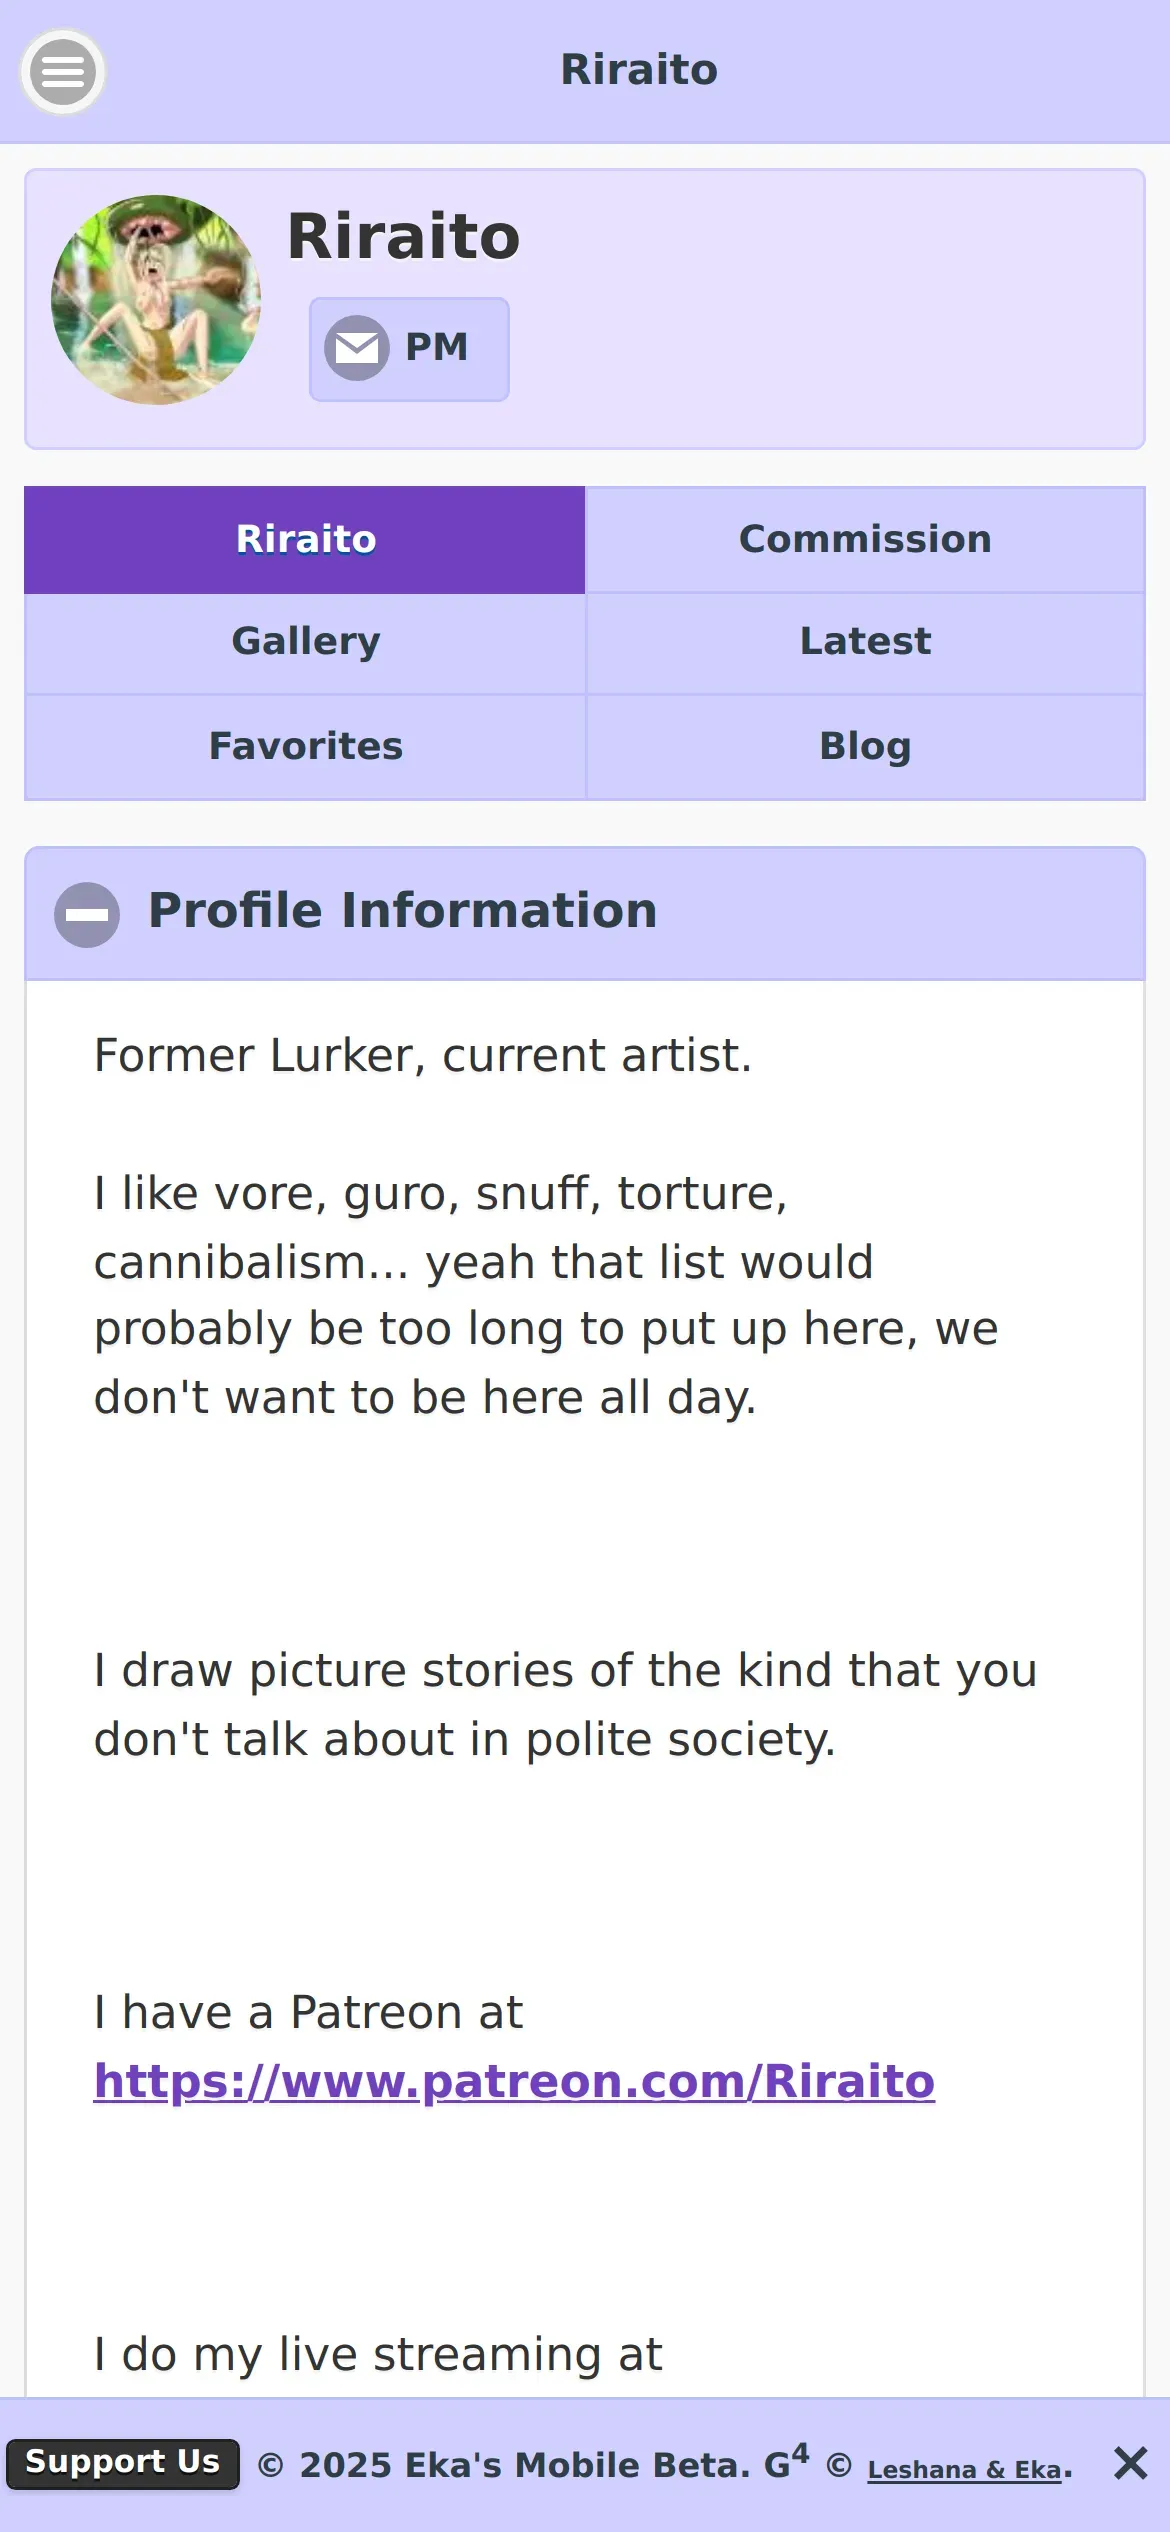Click the envelope icon to send a PM
The width and height of the screenshot is (1170, 2532).
click(x=356, y=348)
